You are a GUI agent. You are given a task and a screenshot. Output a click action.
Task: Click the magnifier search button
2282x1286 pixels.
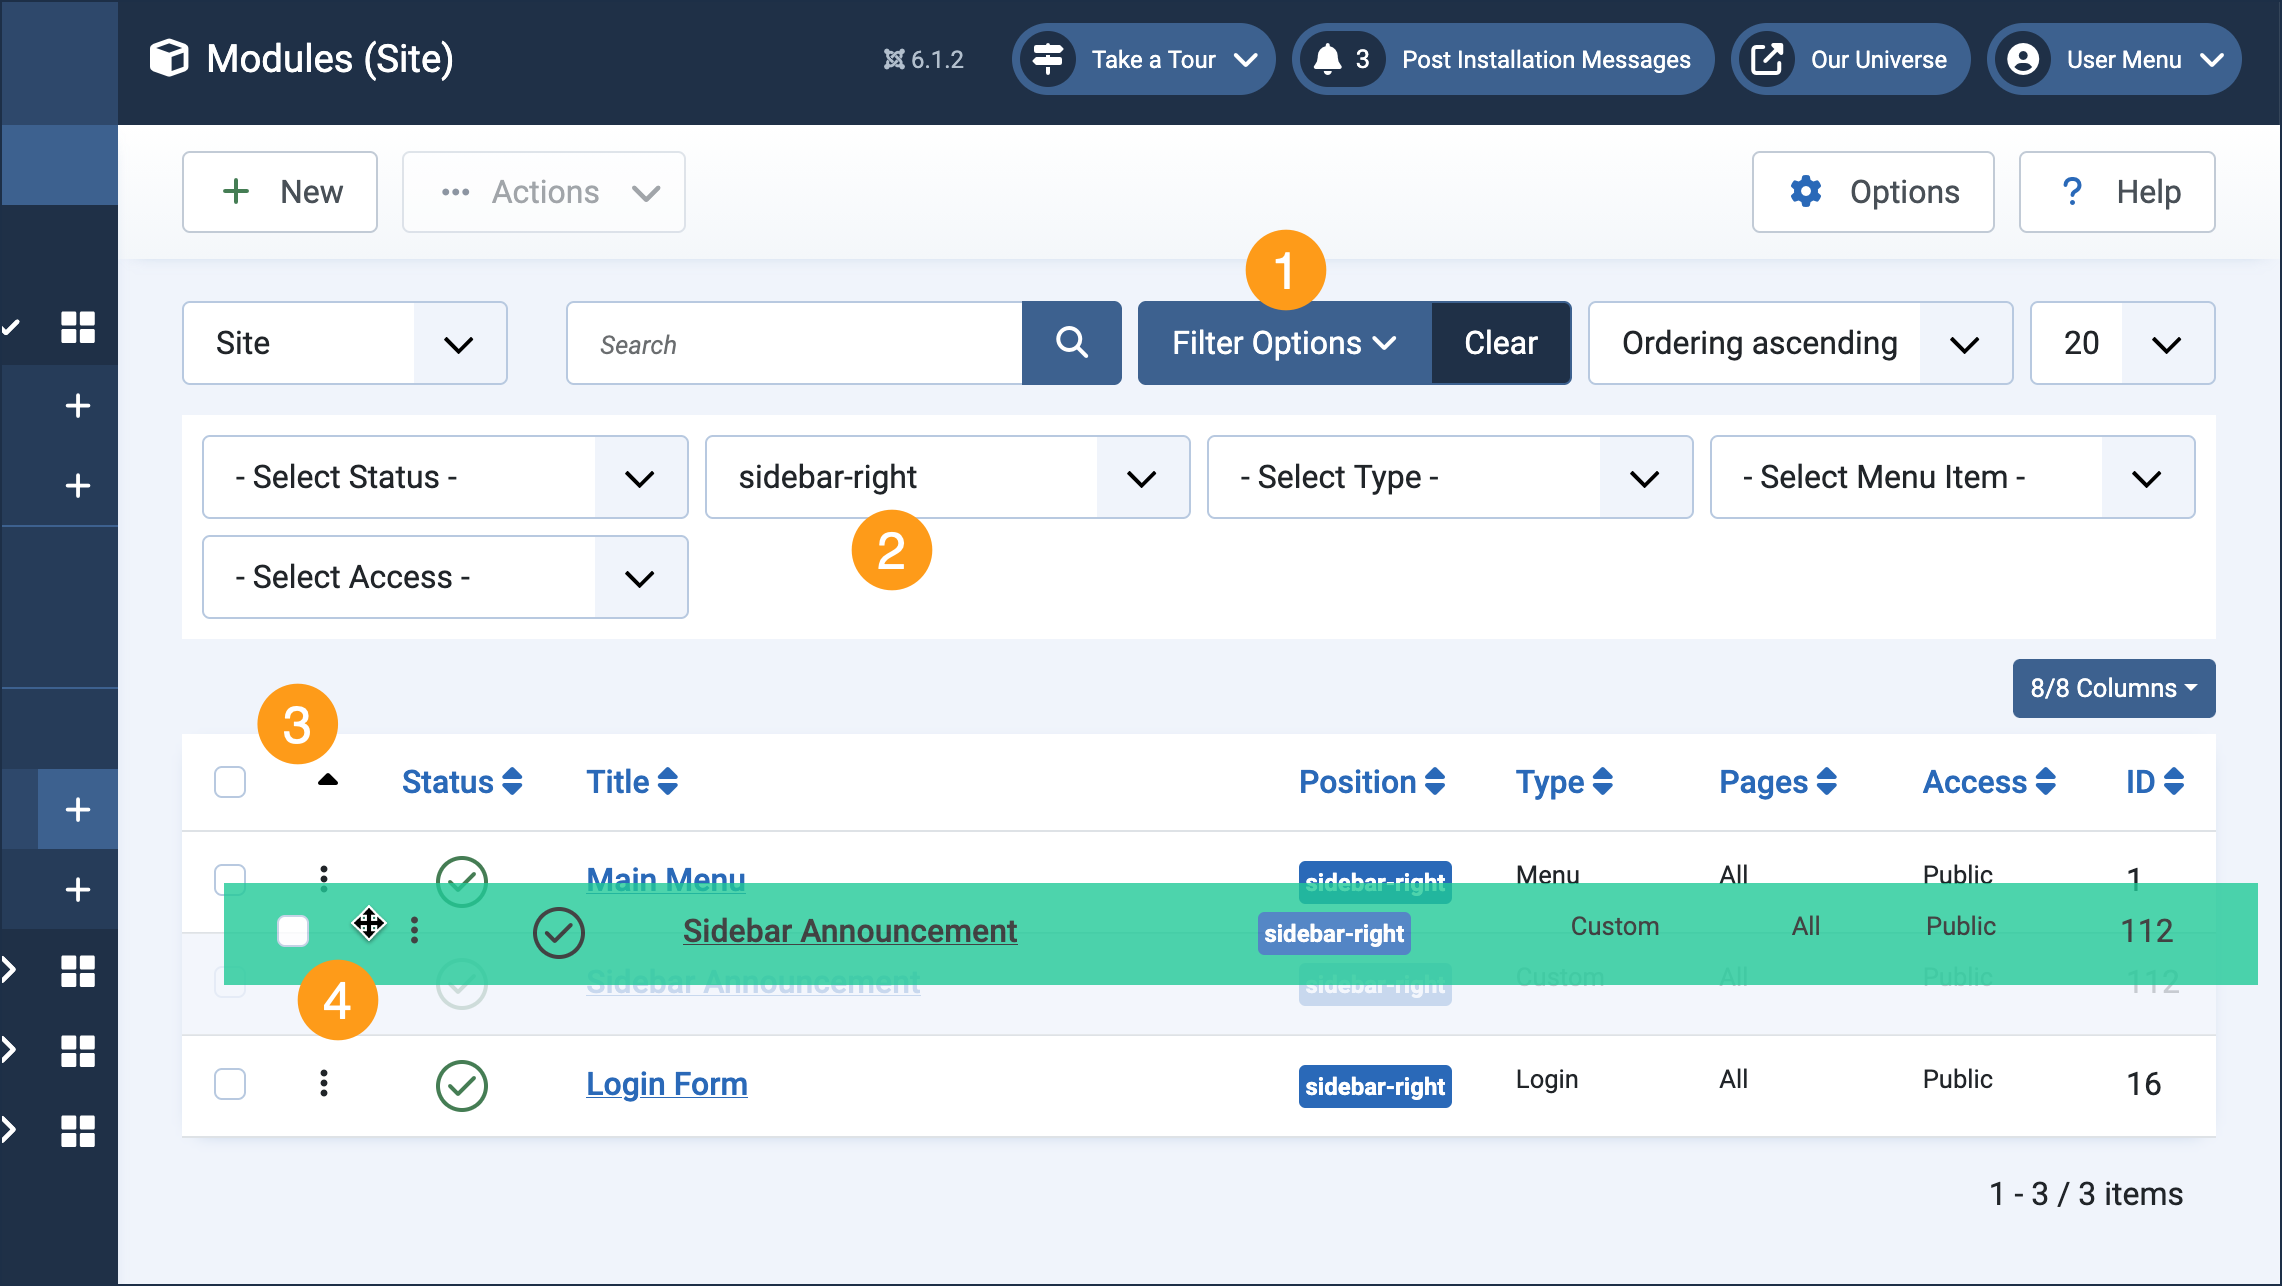click(x=1072, y=343)
